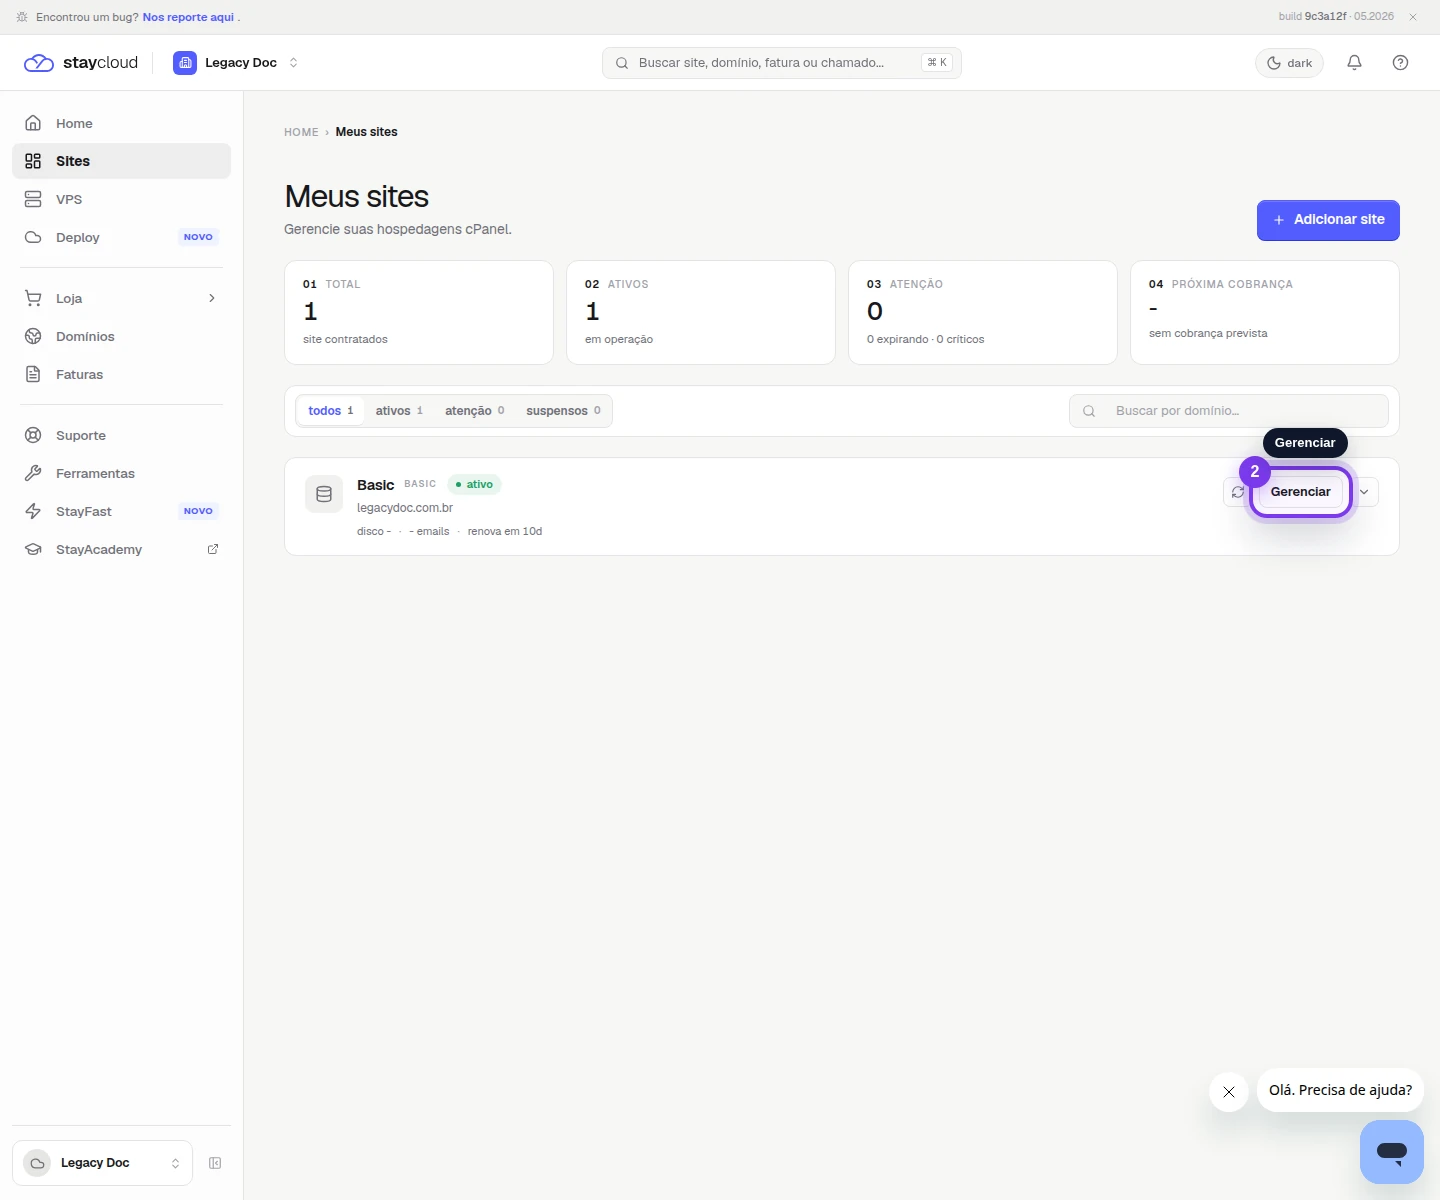Click the refresh icon on Basic site
The image size is (1440, 1200).
click(1238, 492)
